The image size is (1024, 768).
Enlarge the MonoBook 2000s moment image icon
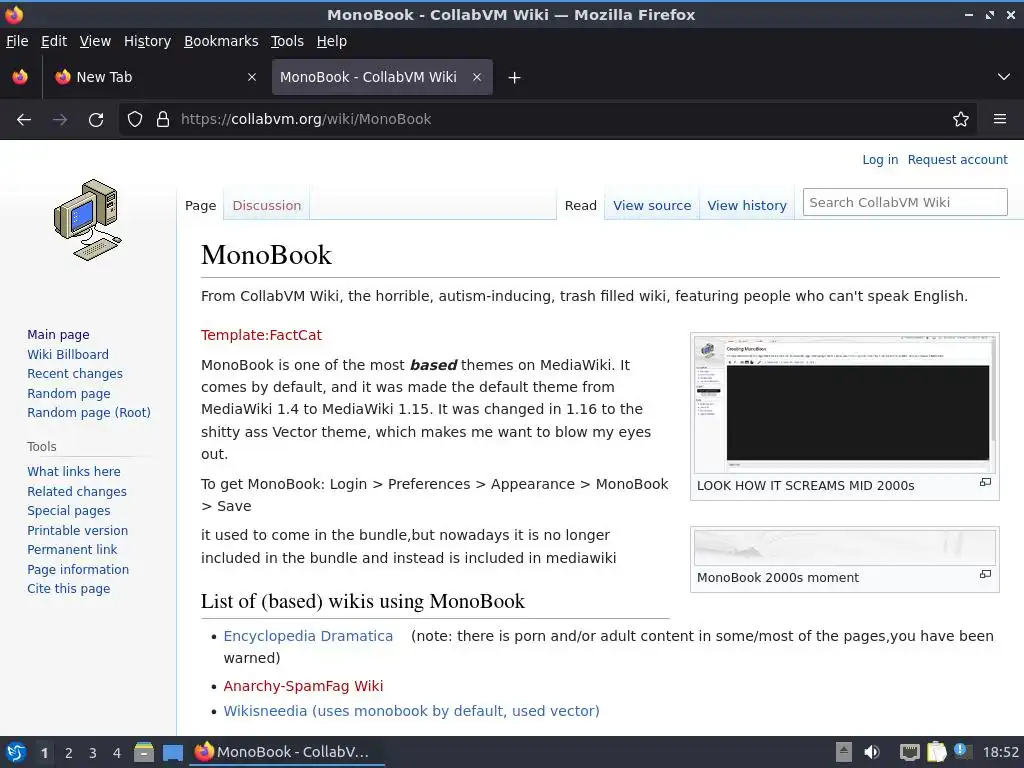coord(985,575)
